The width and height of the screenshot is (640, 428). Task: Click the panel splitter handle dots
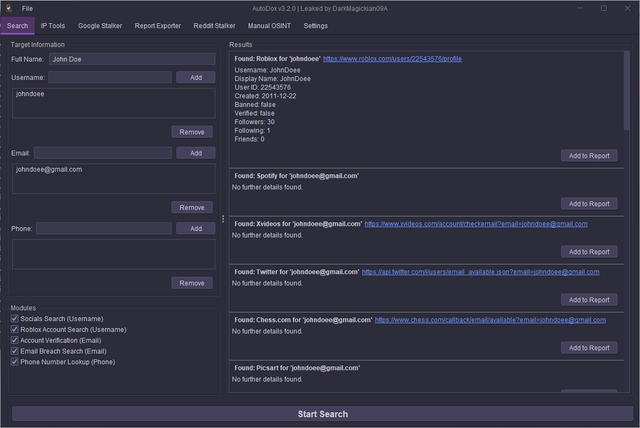(223, 219)
